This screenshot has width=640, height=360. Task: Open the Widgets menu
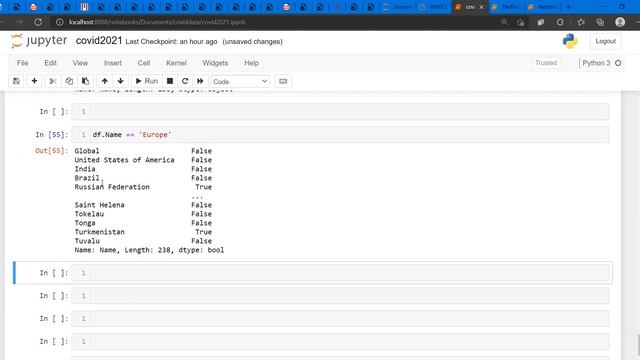[x=215, y=63]
